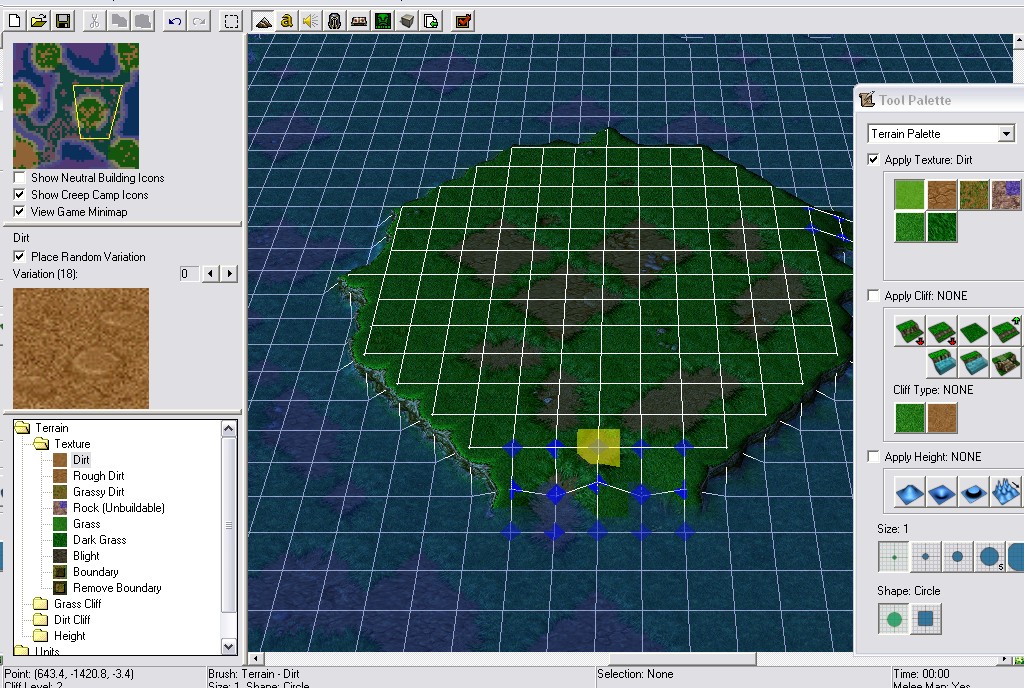This screenshot has width=1024, height=688.
Task: Click the minimap preview
Action: pos(76,106)
